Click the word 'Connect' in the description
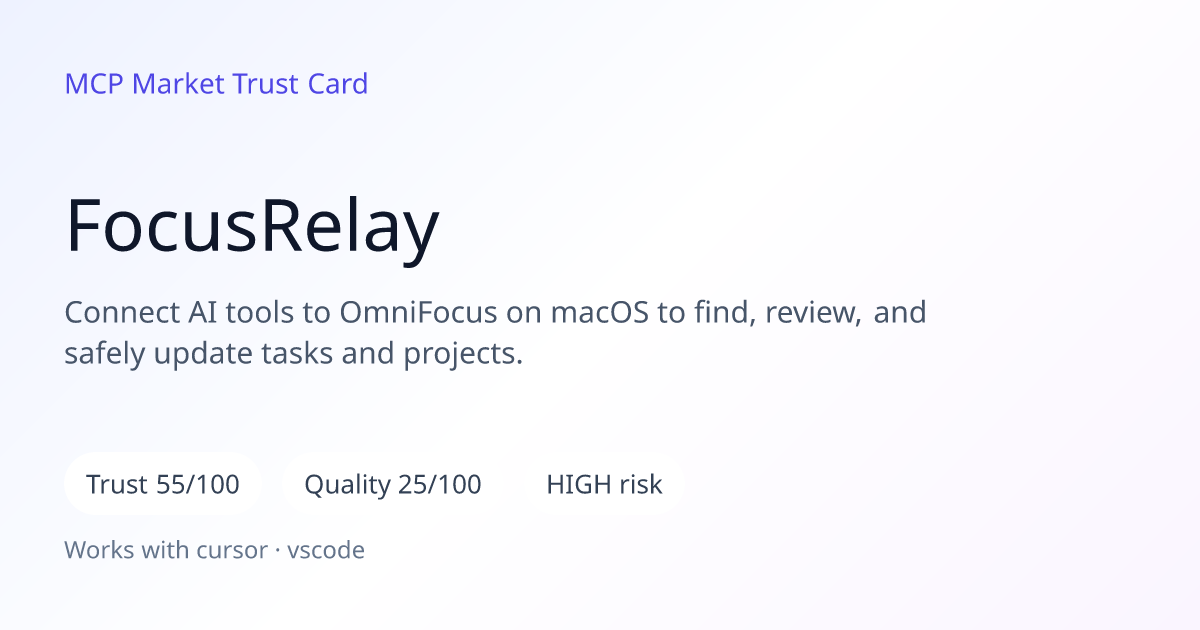Viewport: 1200px width, 630px height. click(122, 312)
